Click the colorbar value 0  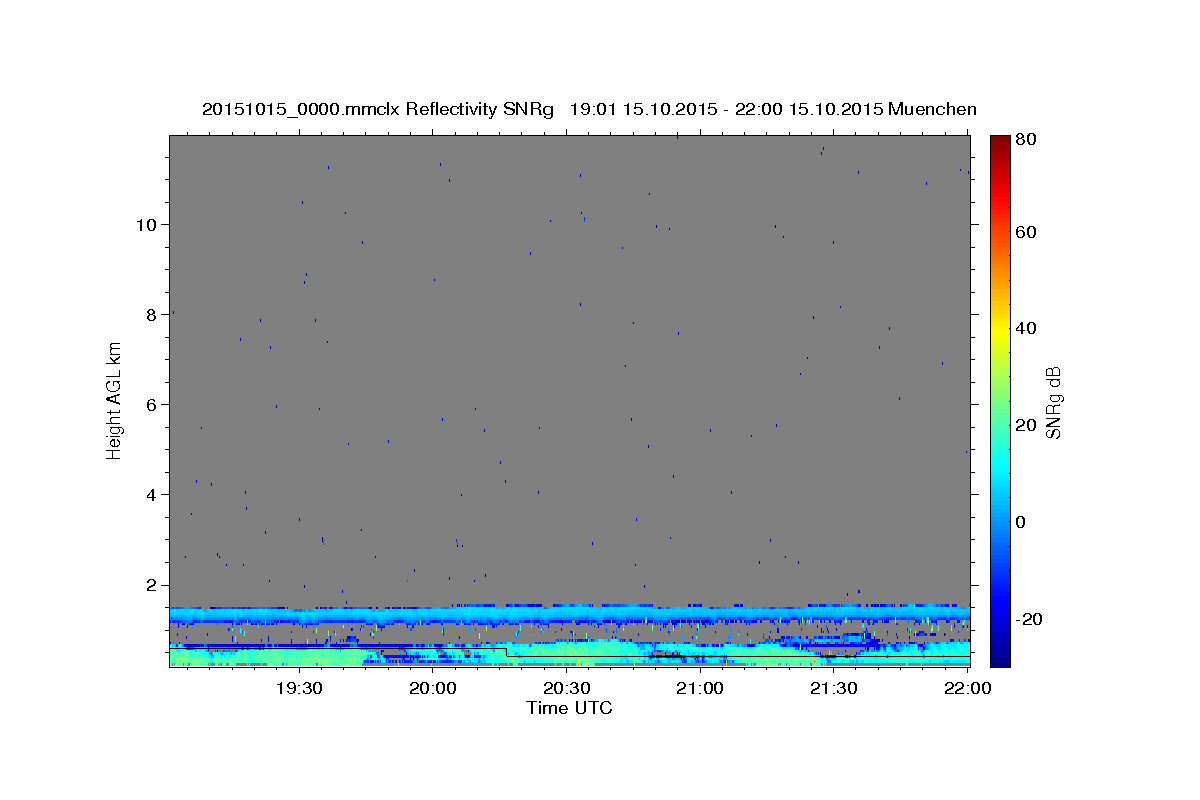(x=1023, y=522)
